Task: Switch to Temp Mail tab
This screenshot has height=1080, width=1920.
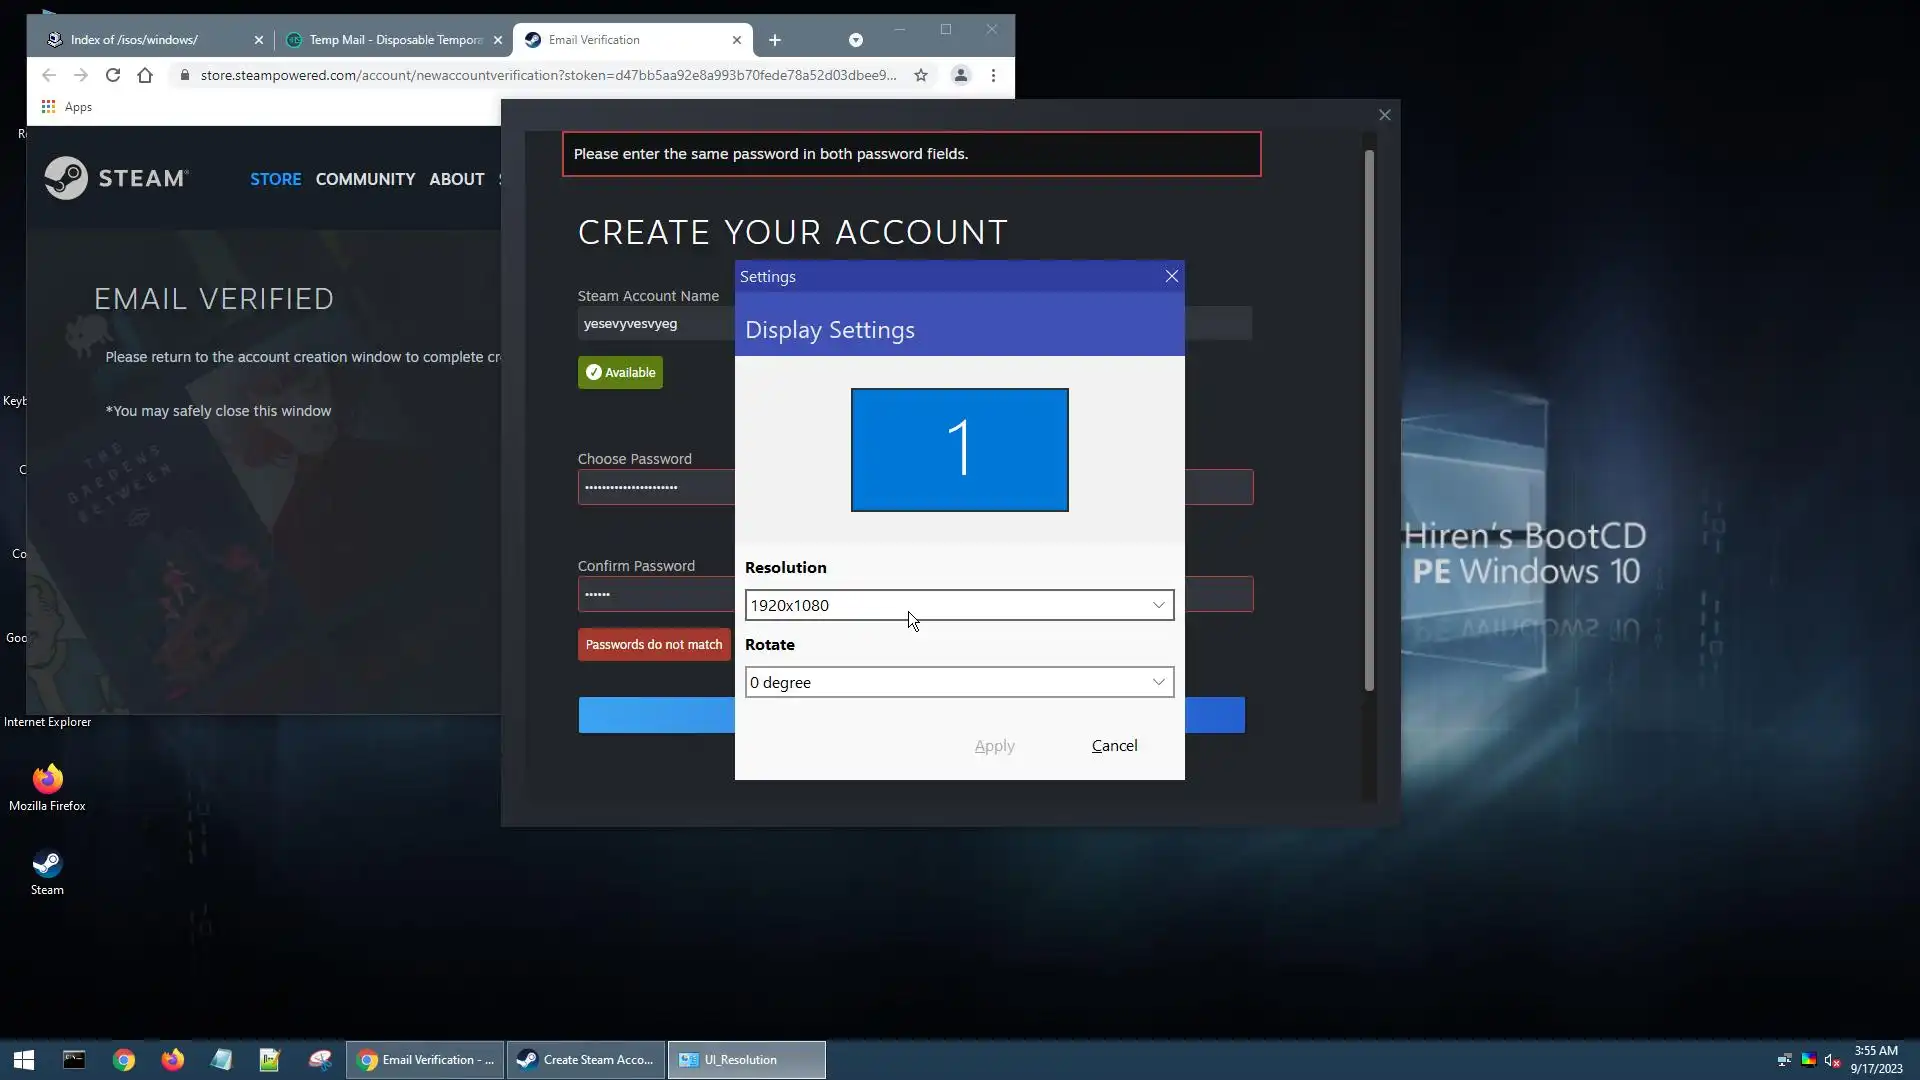Action: tap(395, 40)
